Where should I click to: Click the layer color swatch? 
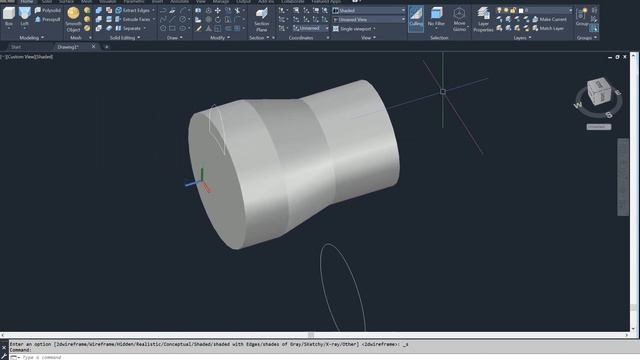pos(521,10)
